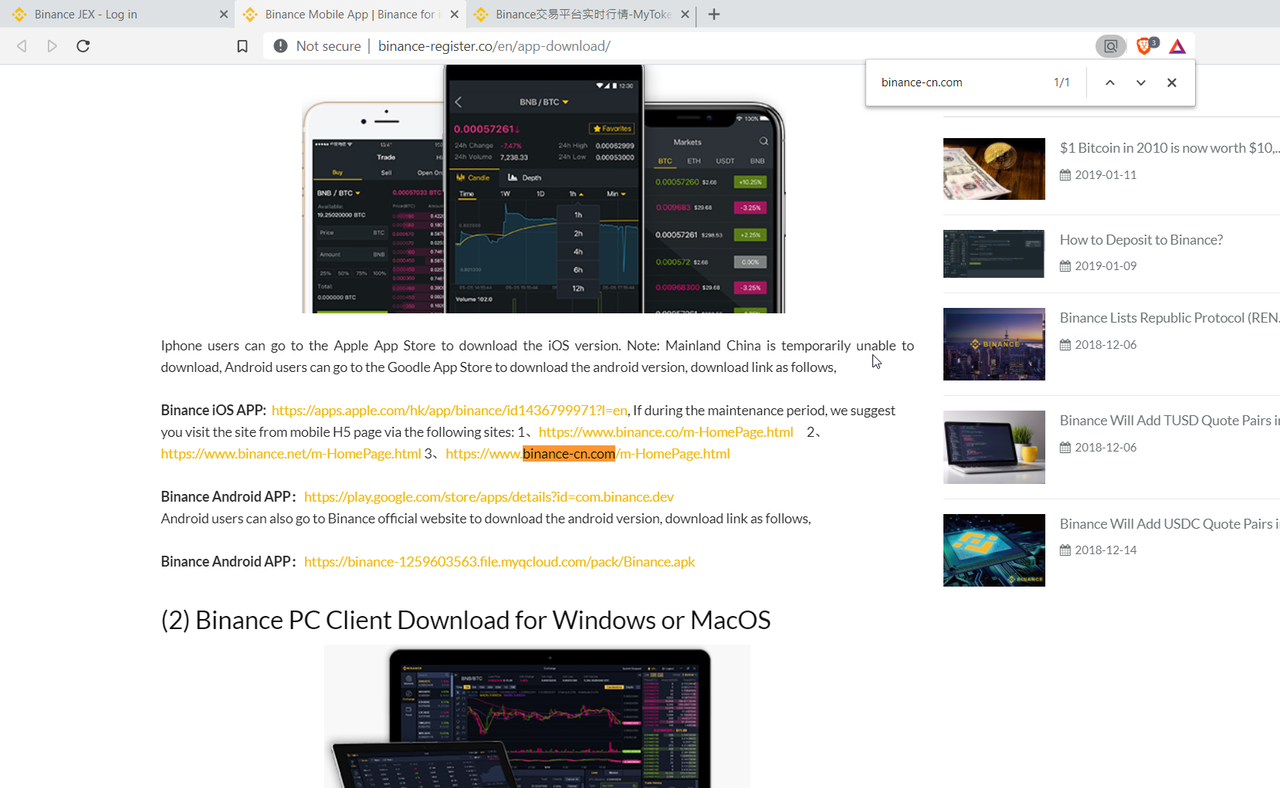Open 'How to Deposit to Binance?' article
Viewport: 1280px width, 788px height.
(x=1141, y=240)
